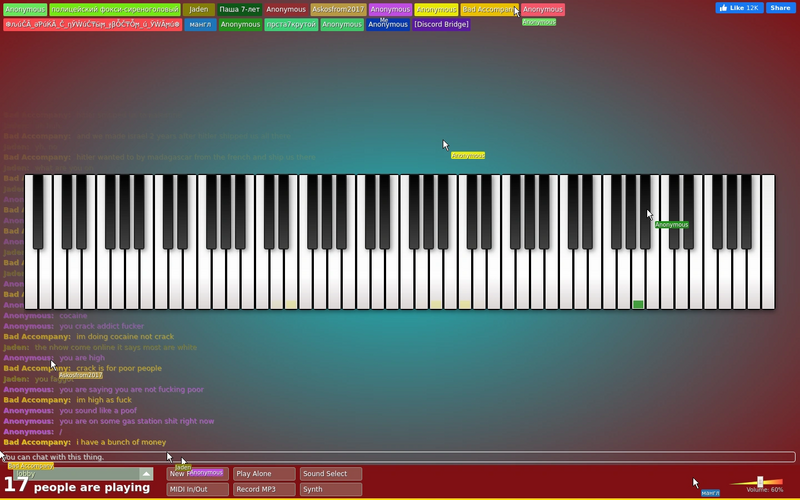Click the chat input field
The width and height of the screenshot is (800, 500).
click(x=398, y=457)
